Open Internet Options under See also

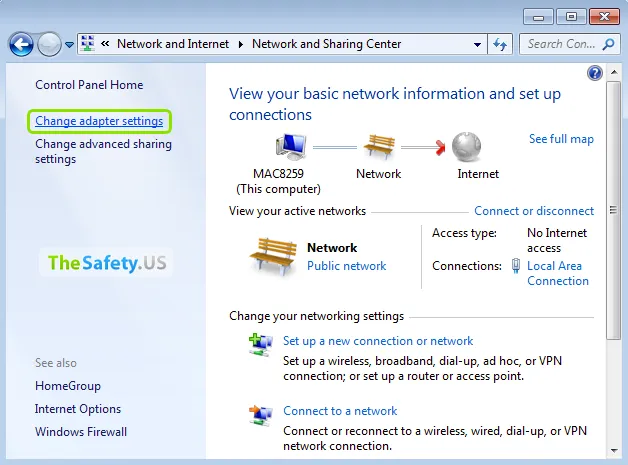(x=78, y=409)
